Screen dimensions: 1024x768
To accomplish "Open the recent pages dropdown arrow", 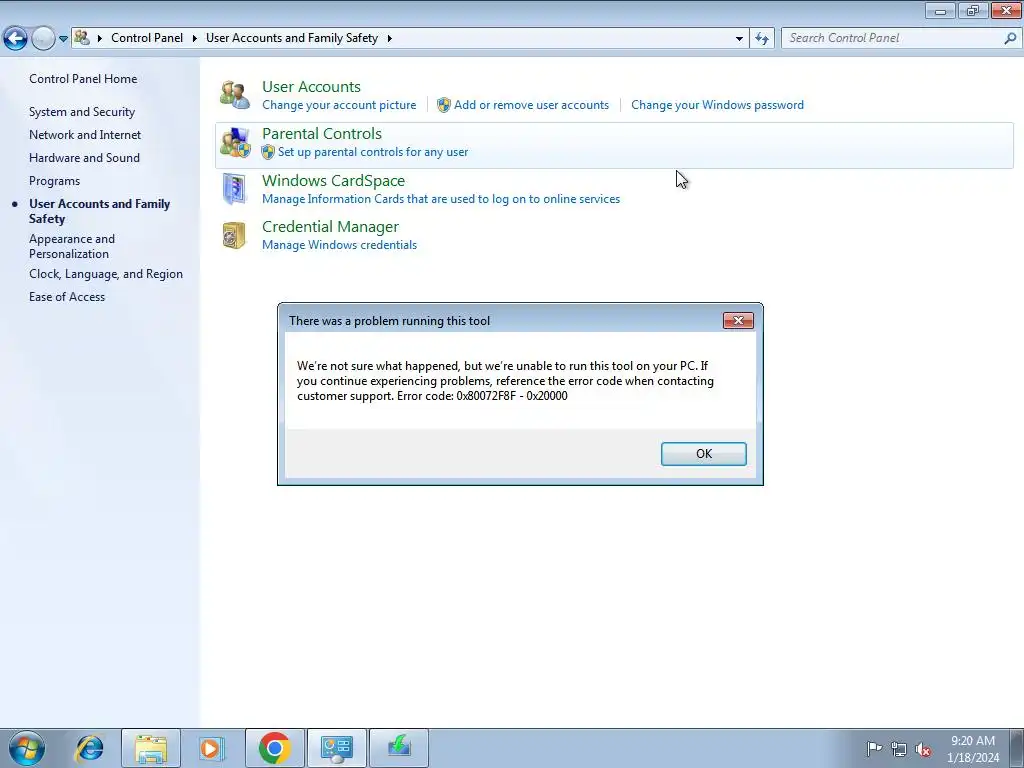I will point(63,39).
